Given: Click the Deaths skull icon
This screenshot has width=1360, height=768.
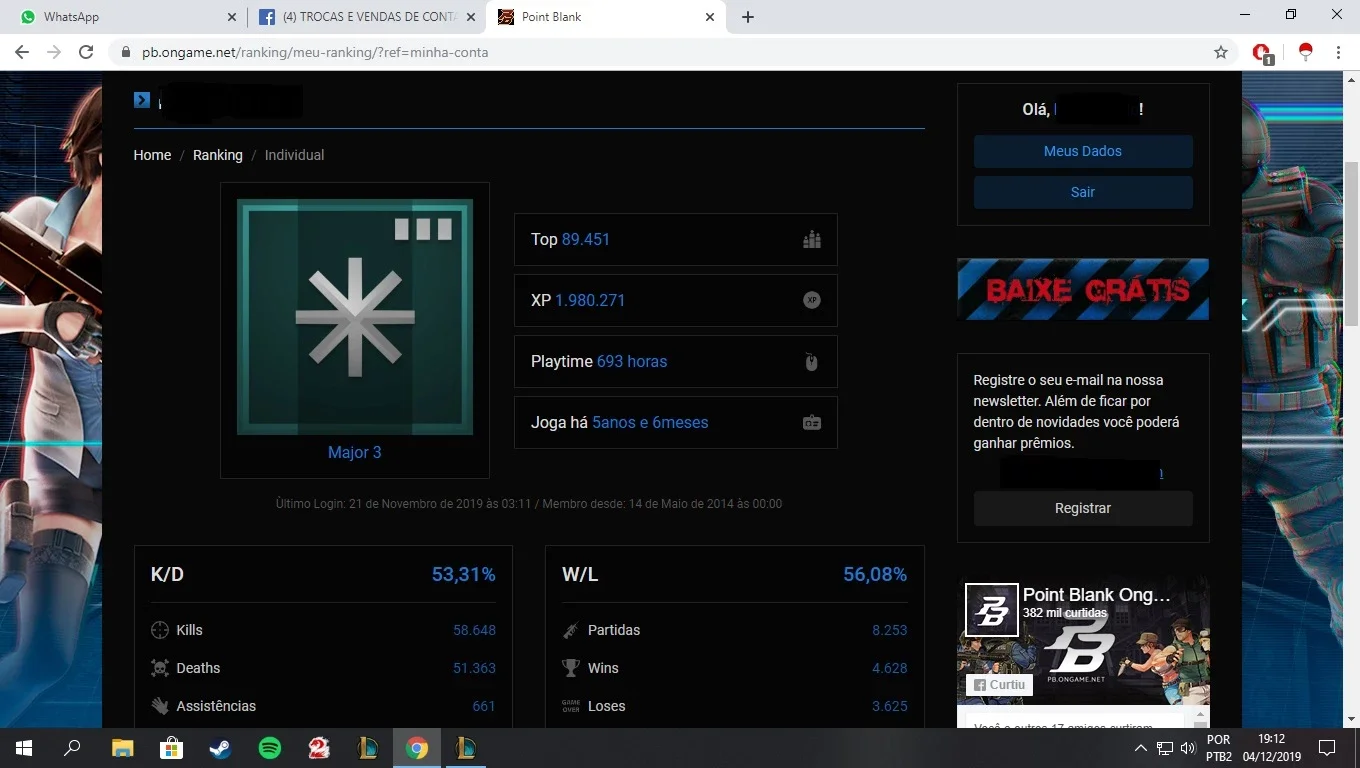Looking at the screenshot, I should (160, 668).
